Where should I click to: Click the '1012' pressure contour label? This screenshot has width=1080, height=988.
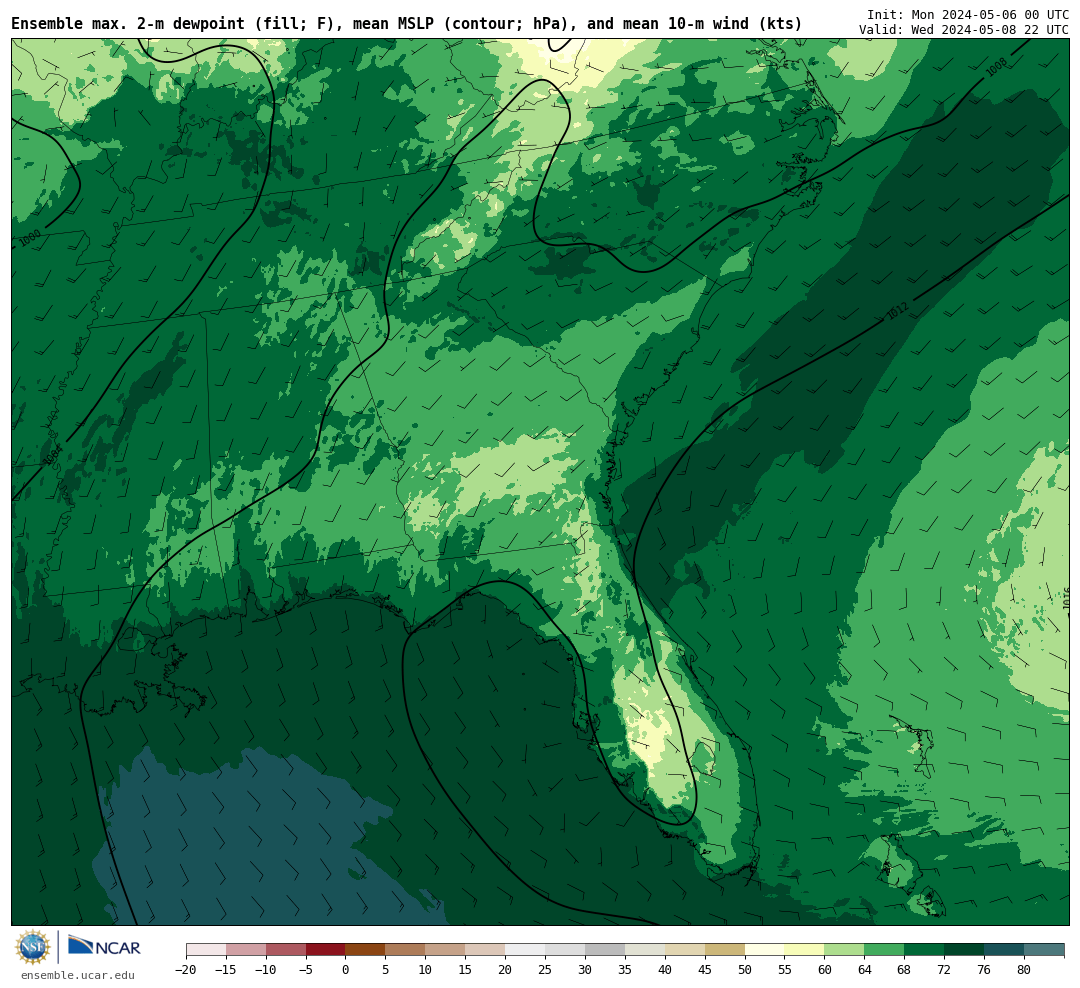point(897,311)
